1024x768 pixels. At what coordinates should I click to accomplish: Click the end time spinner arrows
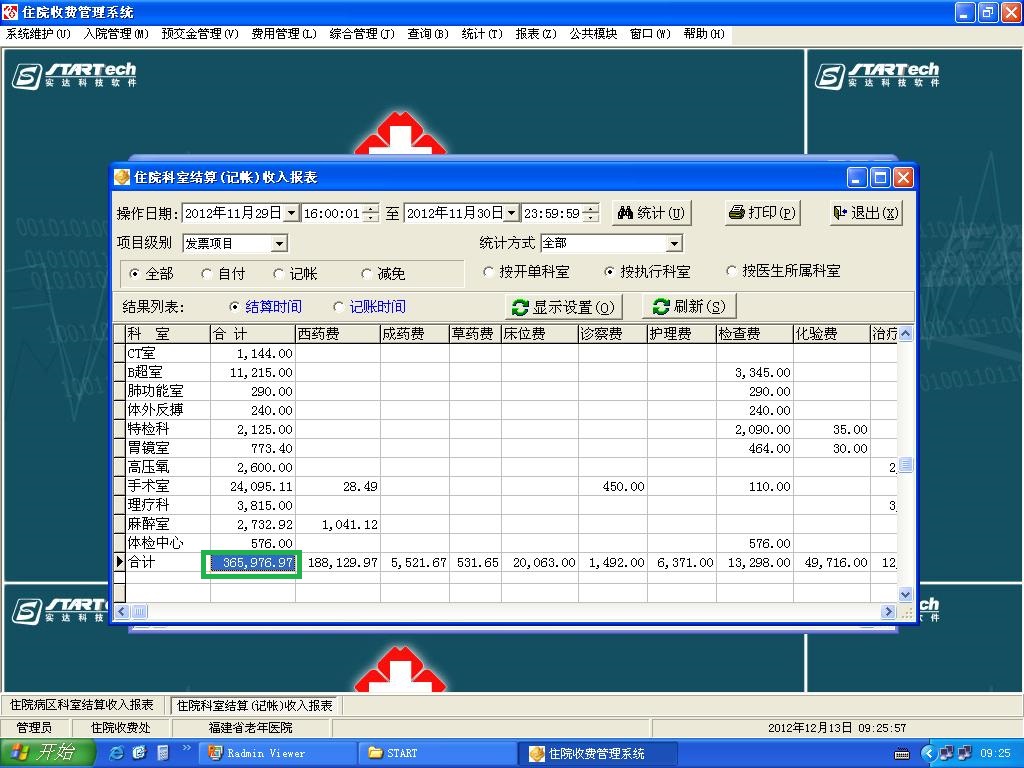[x=590, y=213]
